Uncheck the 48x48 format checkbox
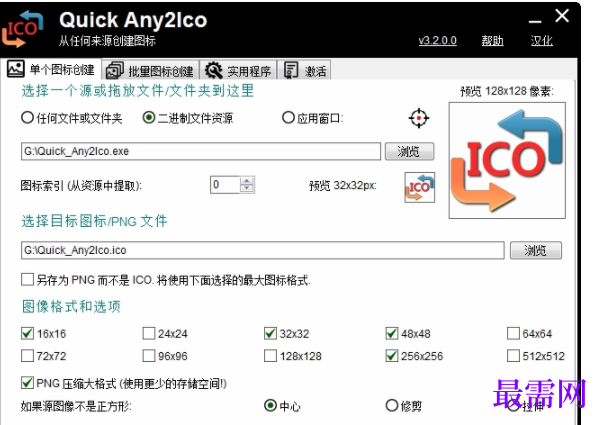The width and height of the screenshot is (605, 425). (x=392, y=333)
